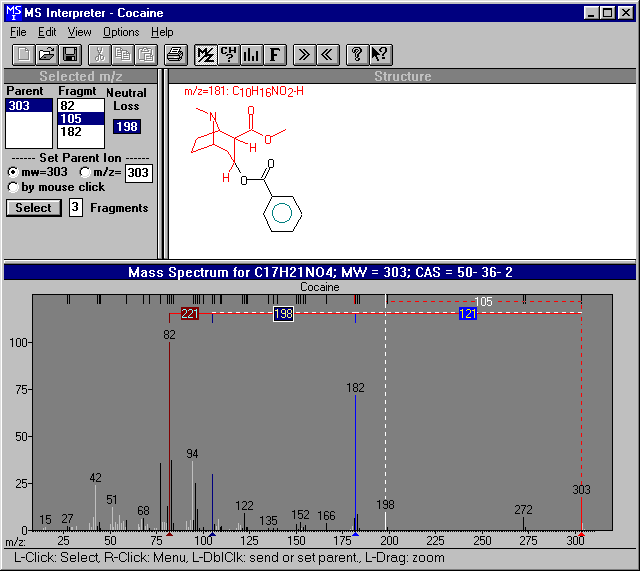Click the Print icon in toolbar
Screen dimensions: 640x571
pyautogui.click(x=176, y=55)
